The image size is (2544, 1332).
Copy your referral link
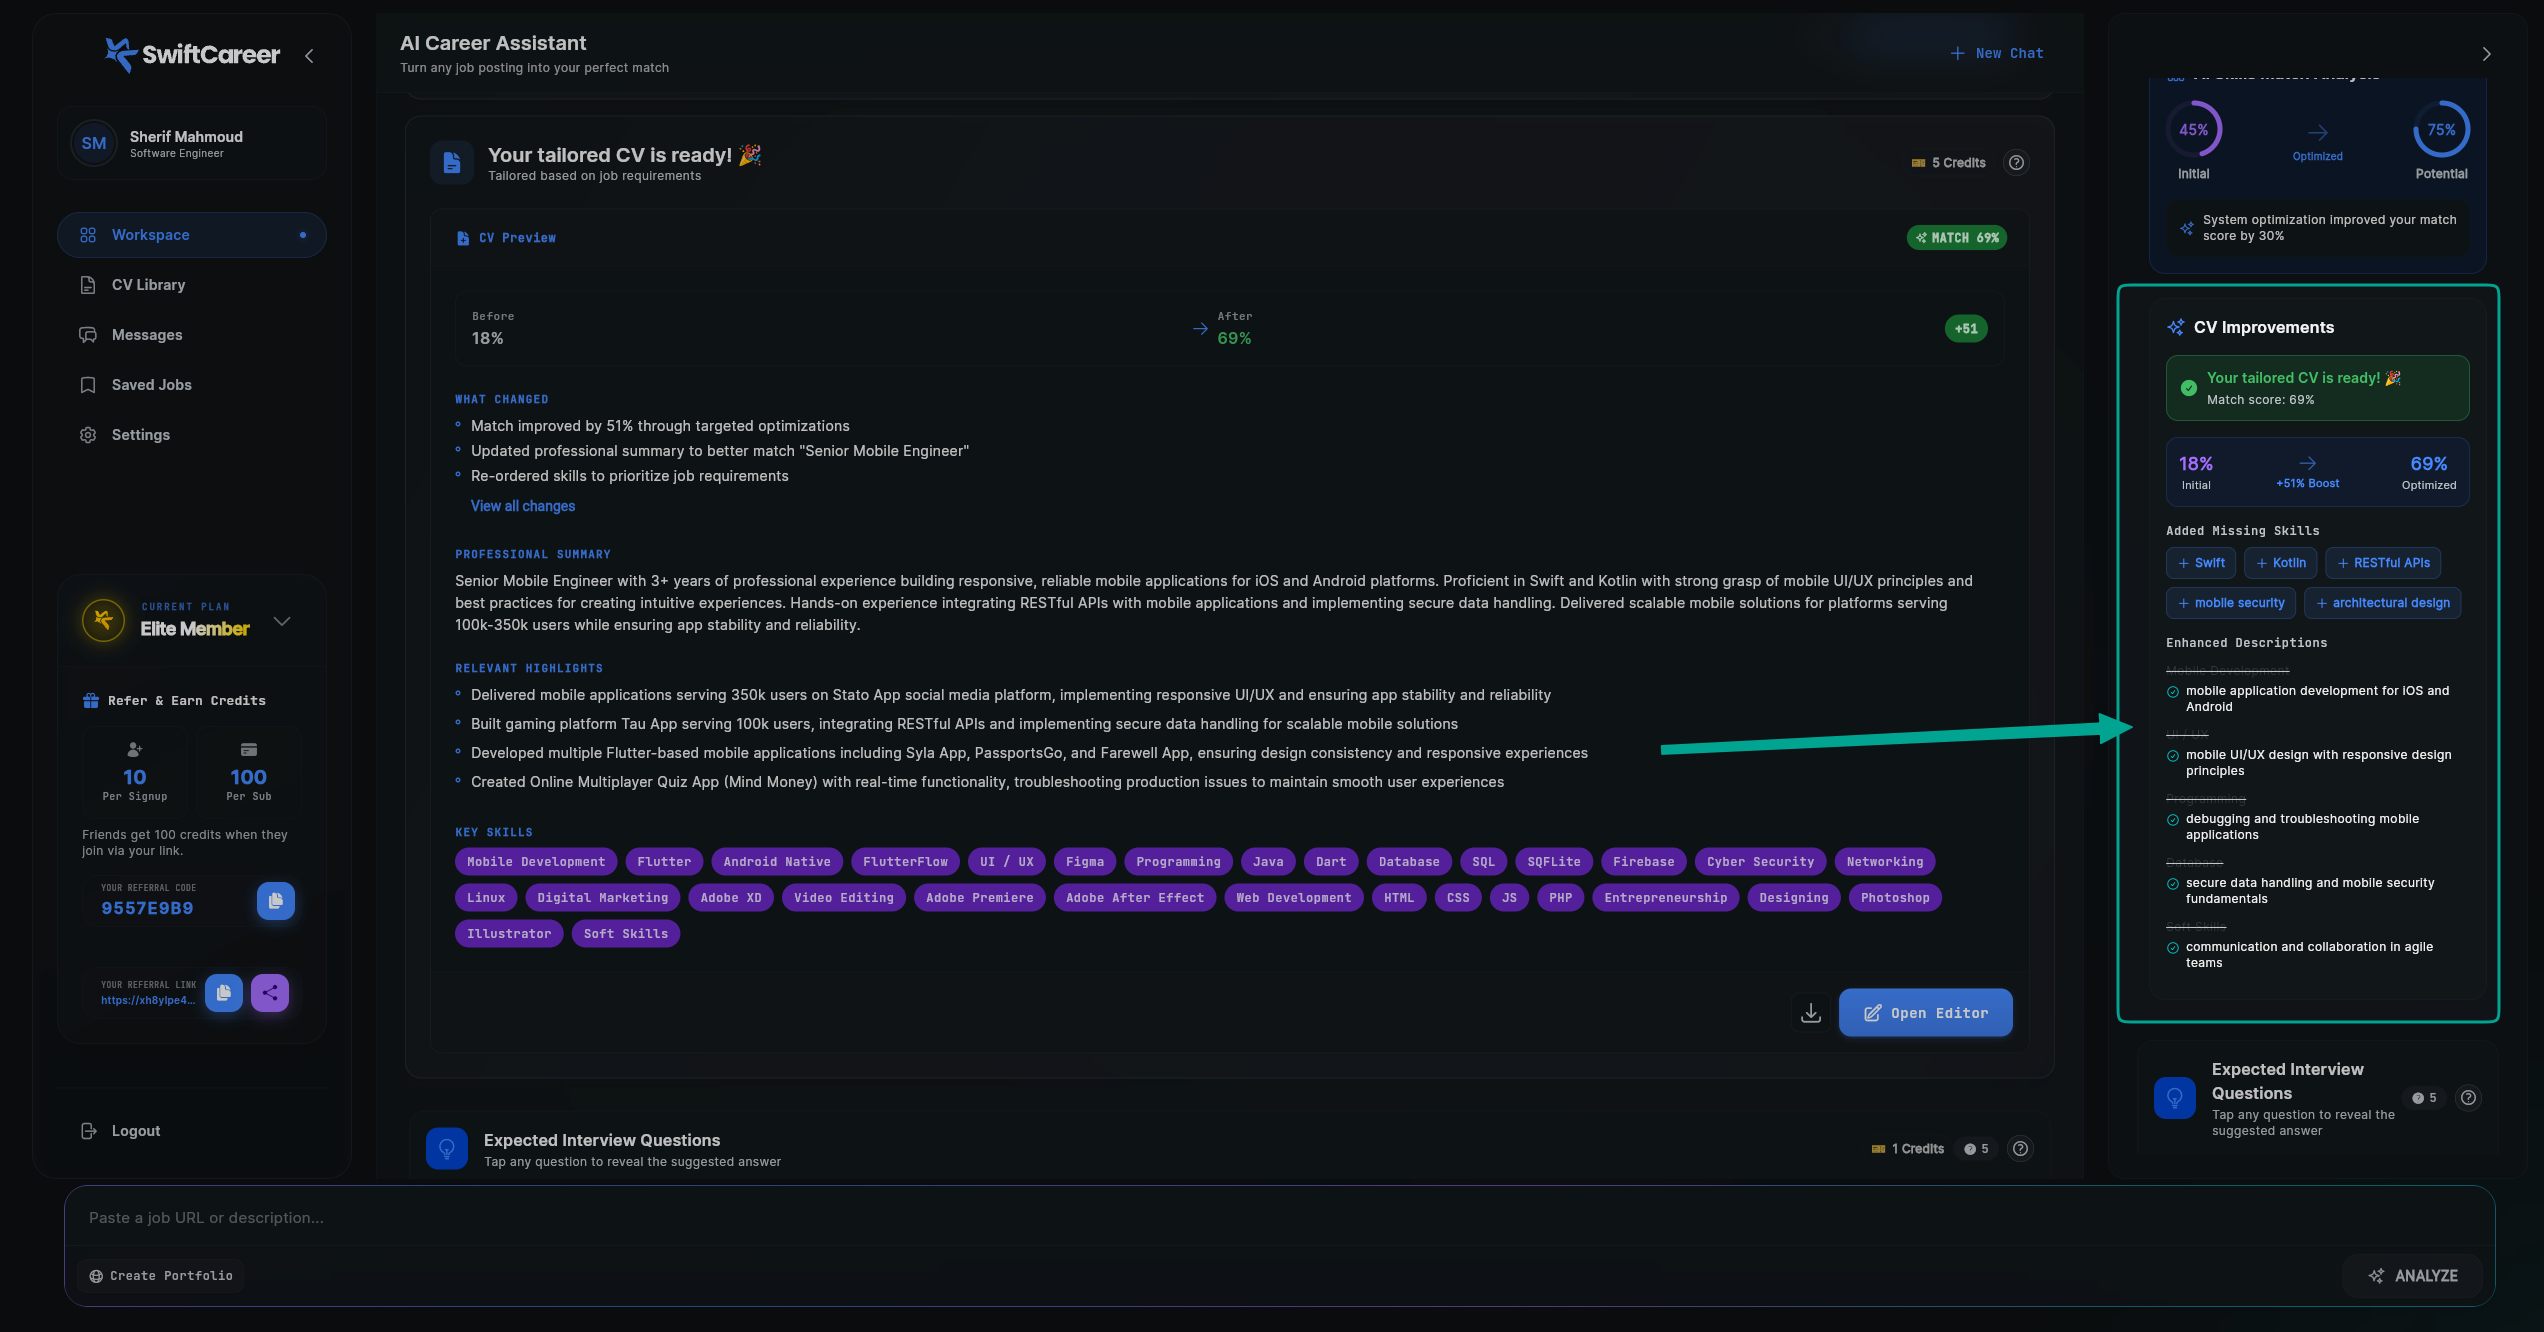[223, 992]
